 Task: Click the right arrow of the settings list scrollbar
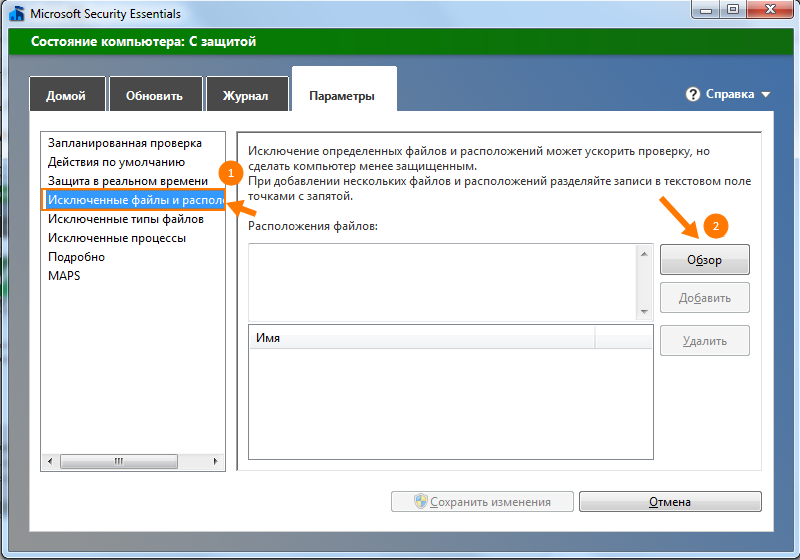coord(215,461)
